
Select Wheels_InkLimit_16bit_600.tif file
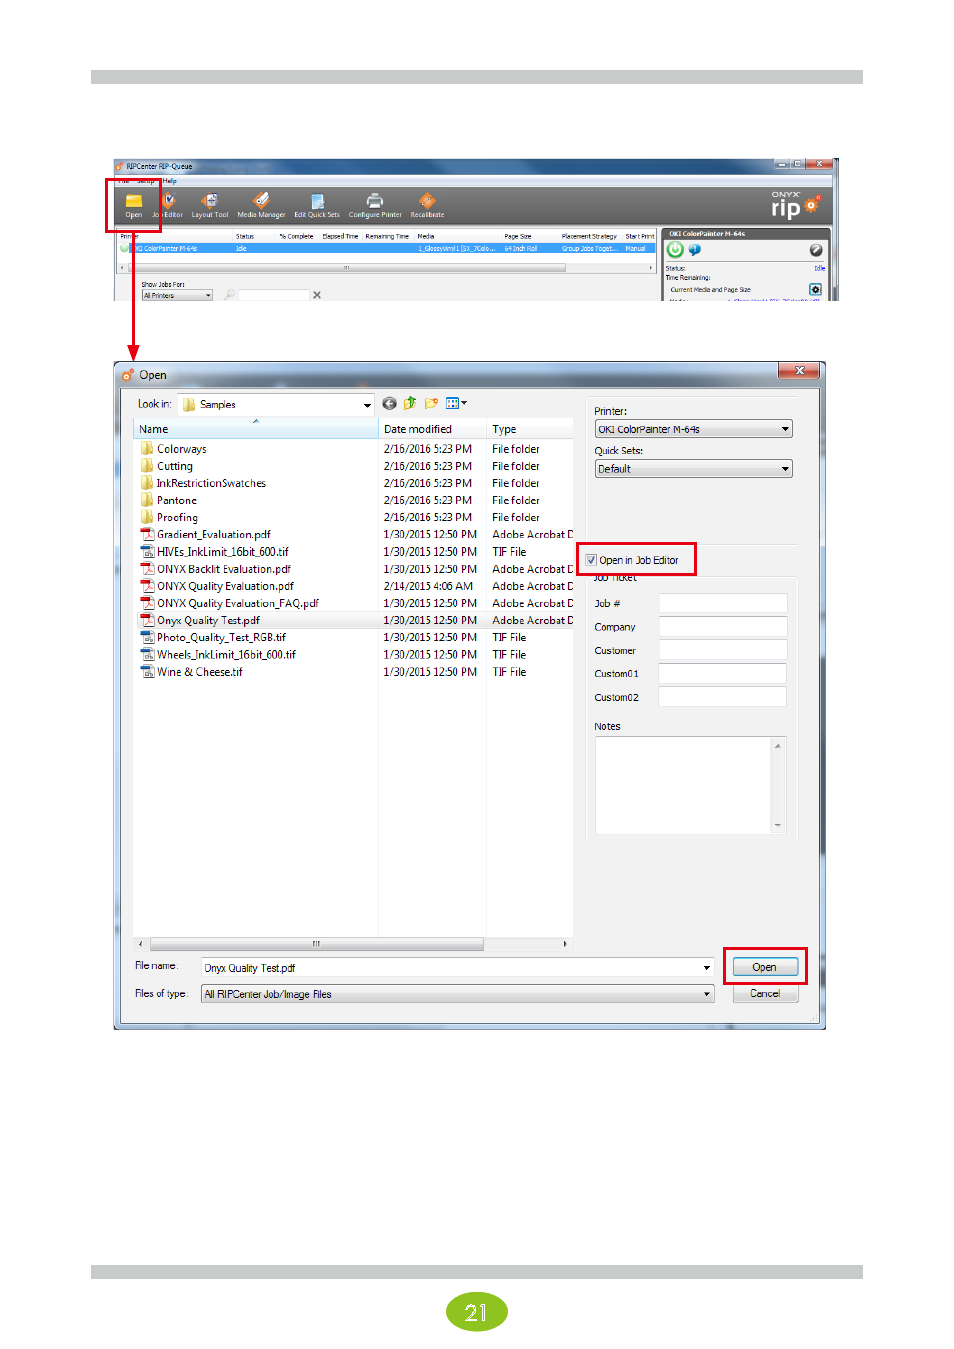pos(226,655)
